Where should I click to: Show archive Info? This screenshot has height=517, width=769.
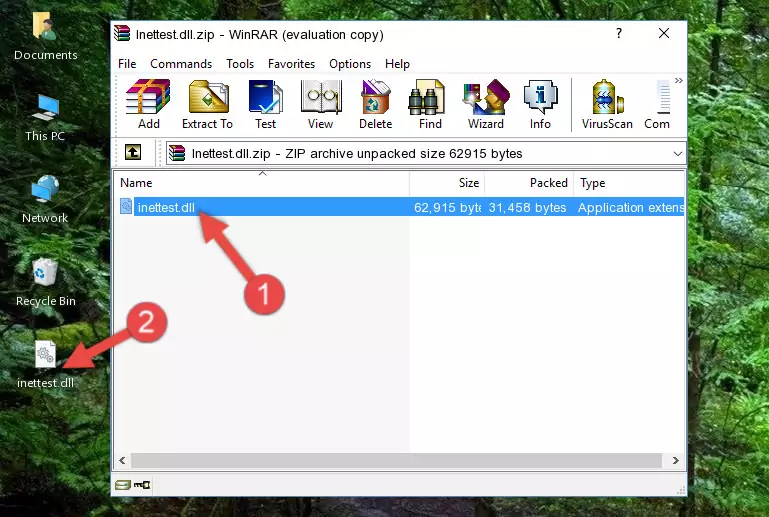point(540,104)
